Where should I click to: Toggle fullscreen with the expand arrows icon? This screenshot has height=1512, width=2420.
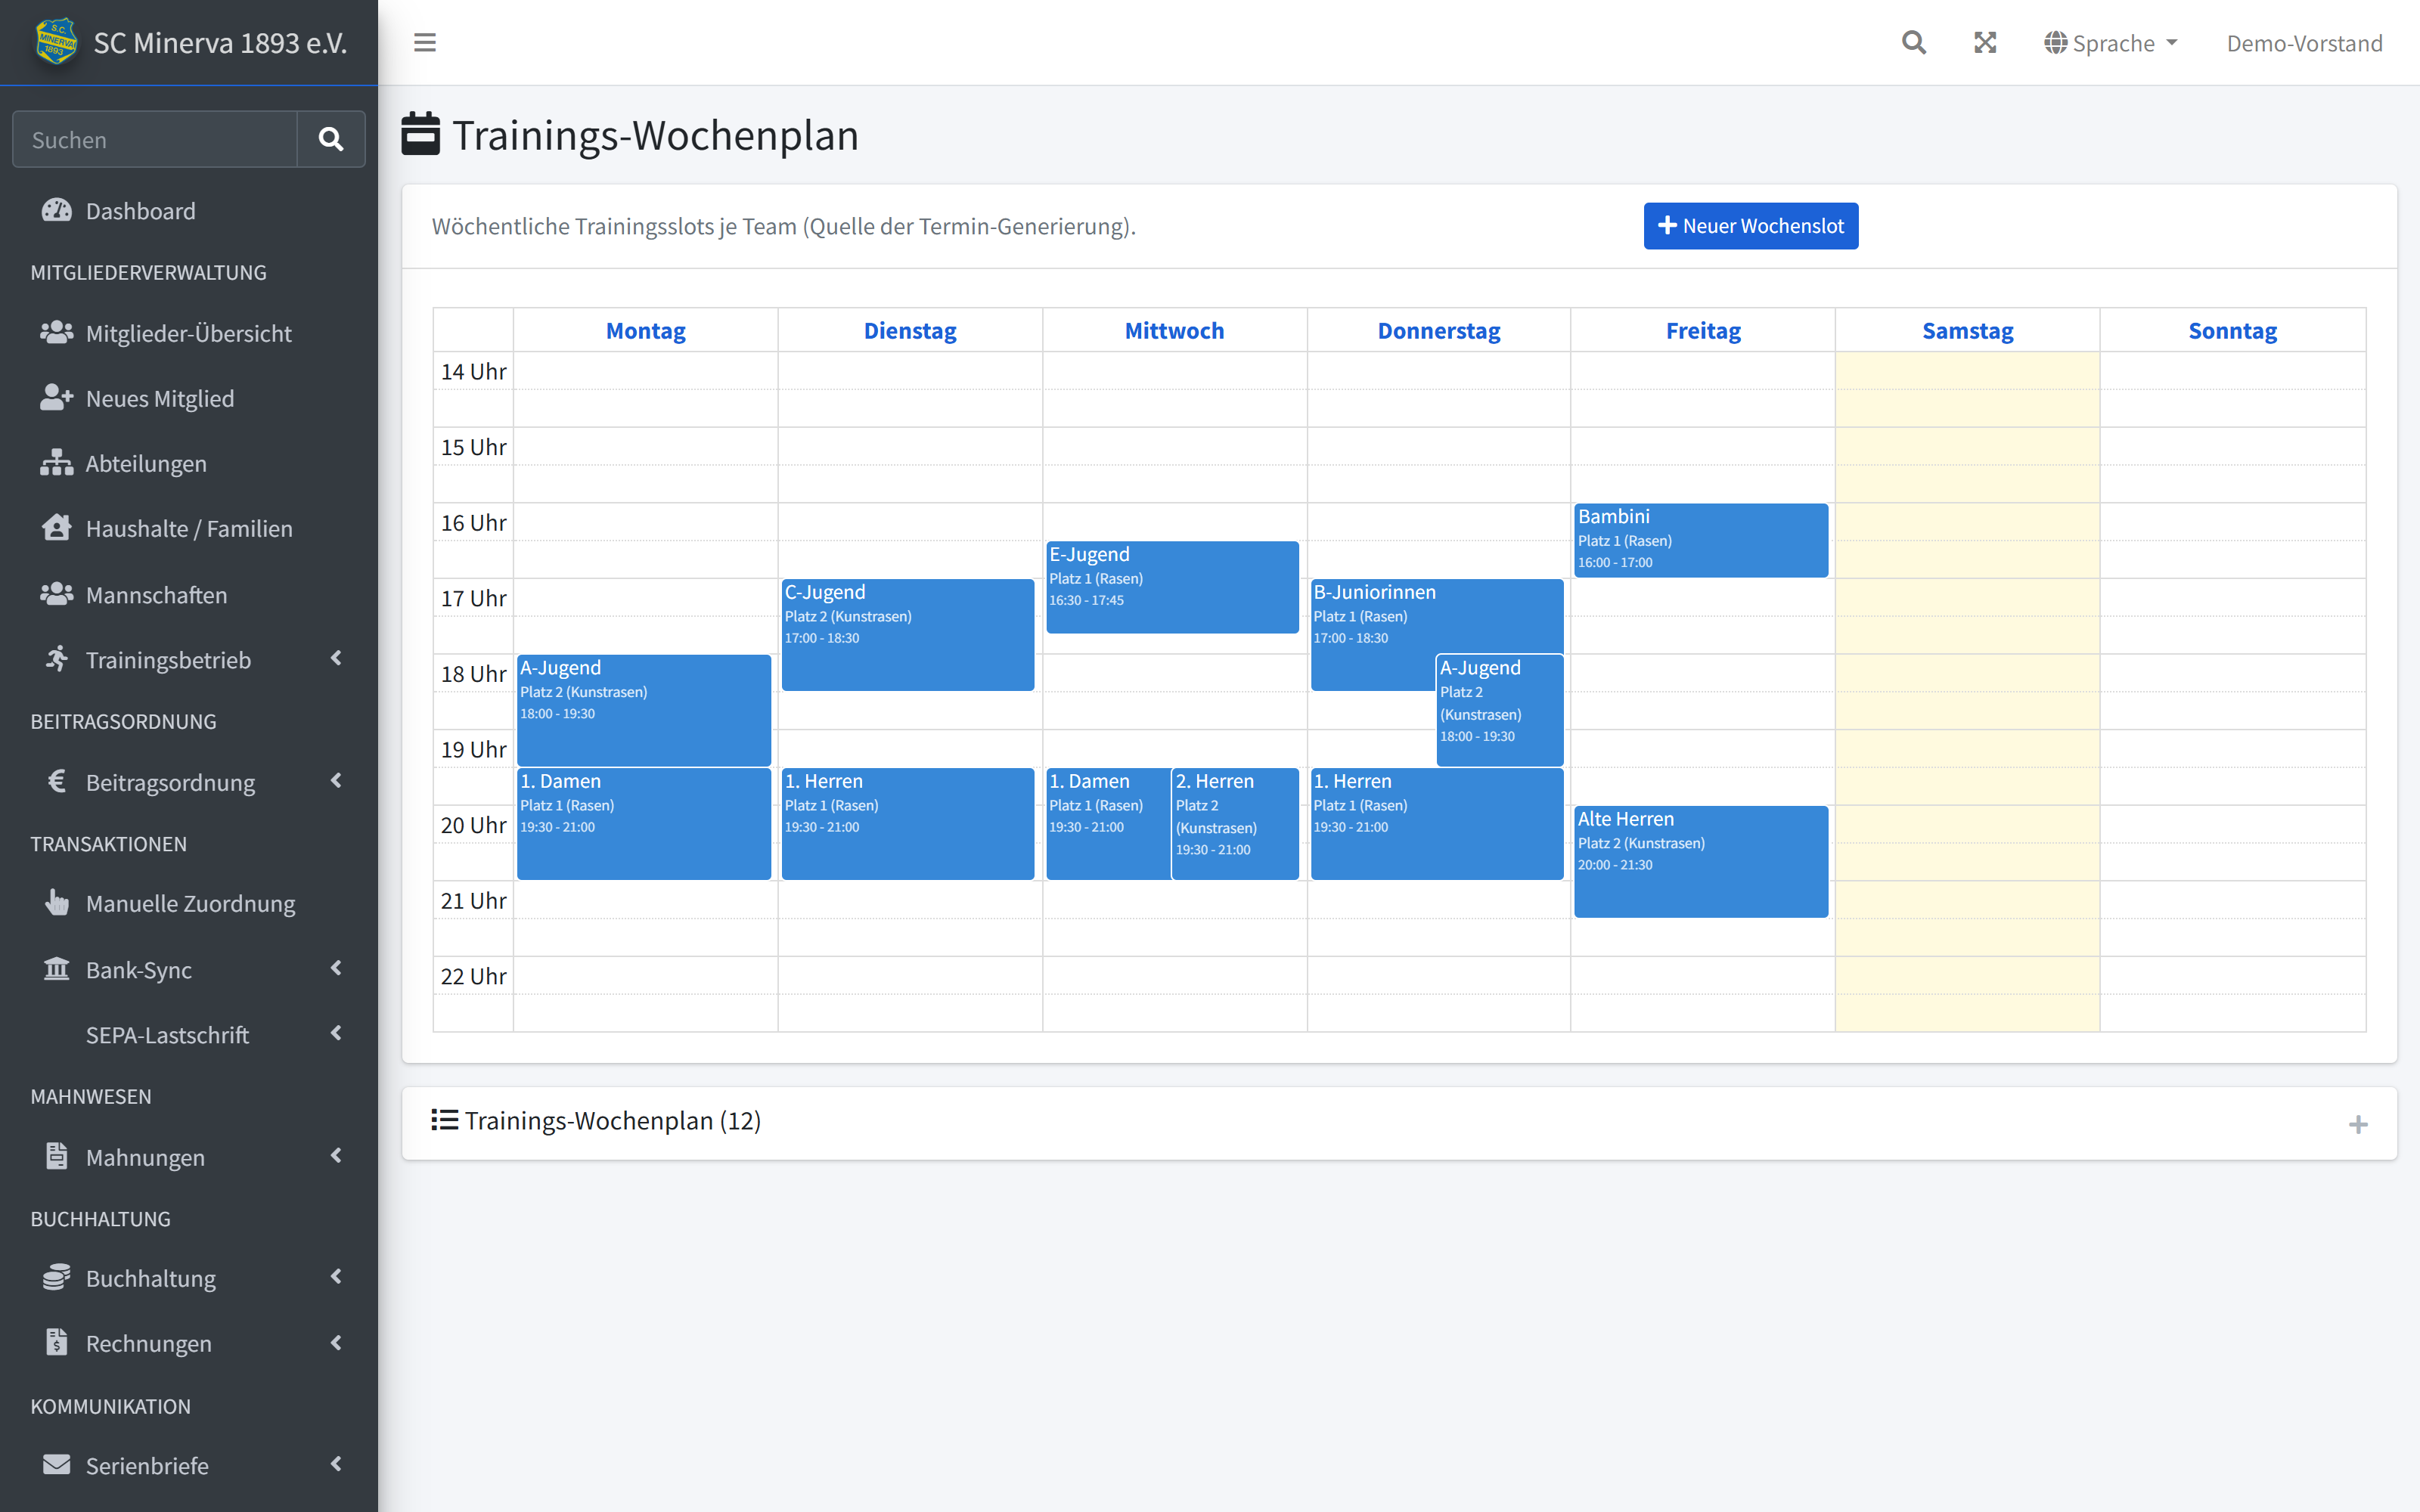[1985, 42]
